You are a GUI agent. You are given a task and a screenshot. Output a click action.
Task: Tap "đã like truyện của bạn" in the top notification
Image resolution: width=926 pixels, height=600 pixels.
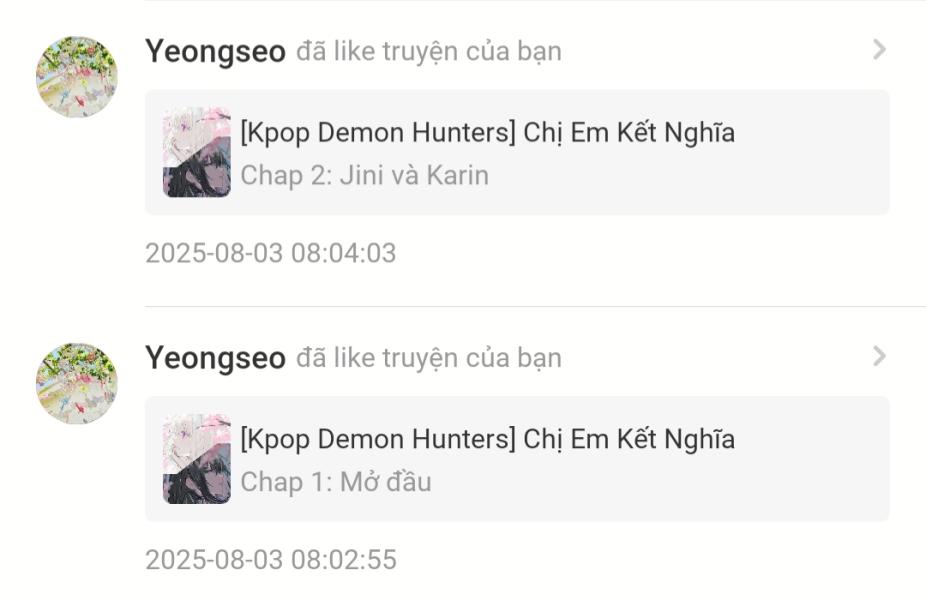(429, 52)
